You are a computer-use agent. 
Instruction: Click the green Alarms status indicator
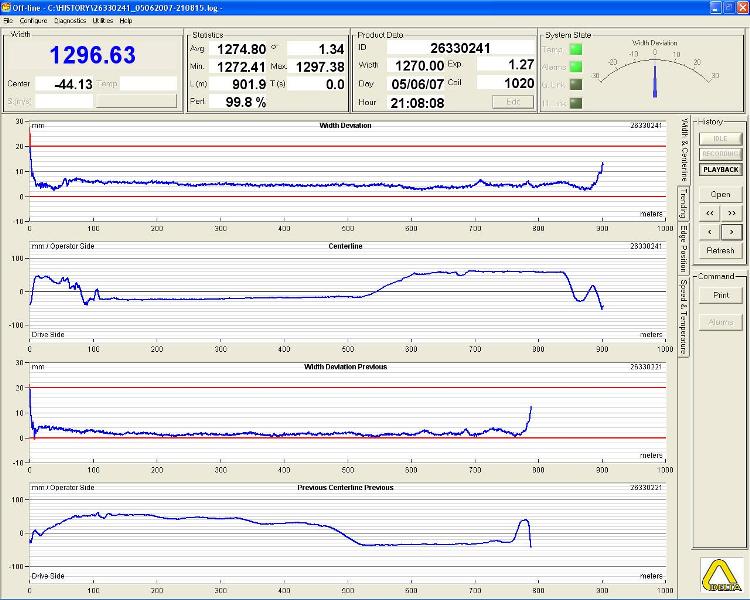click(576, 67)
